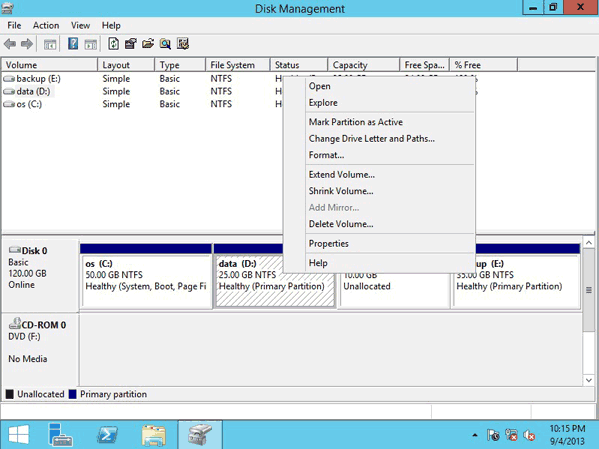599x449 pixels.
Task: Click the Unallocated black legend swatch
Action: 10,394
